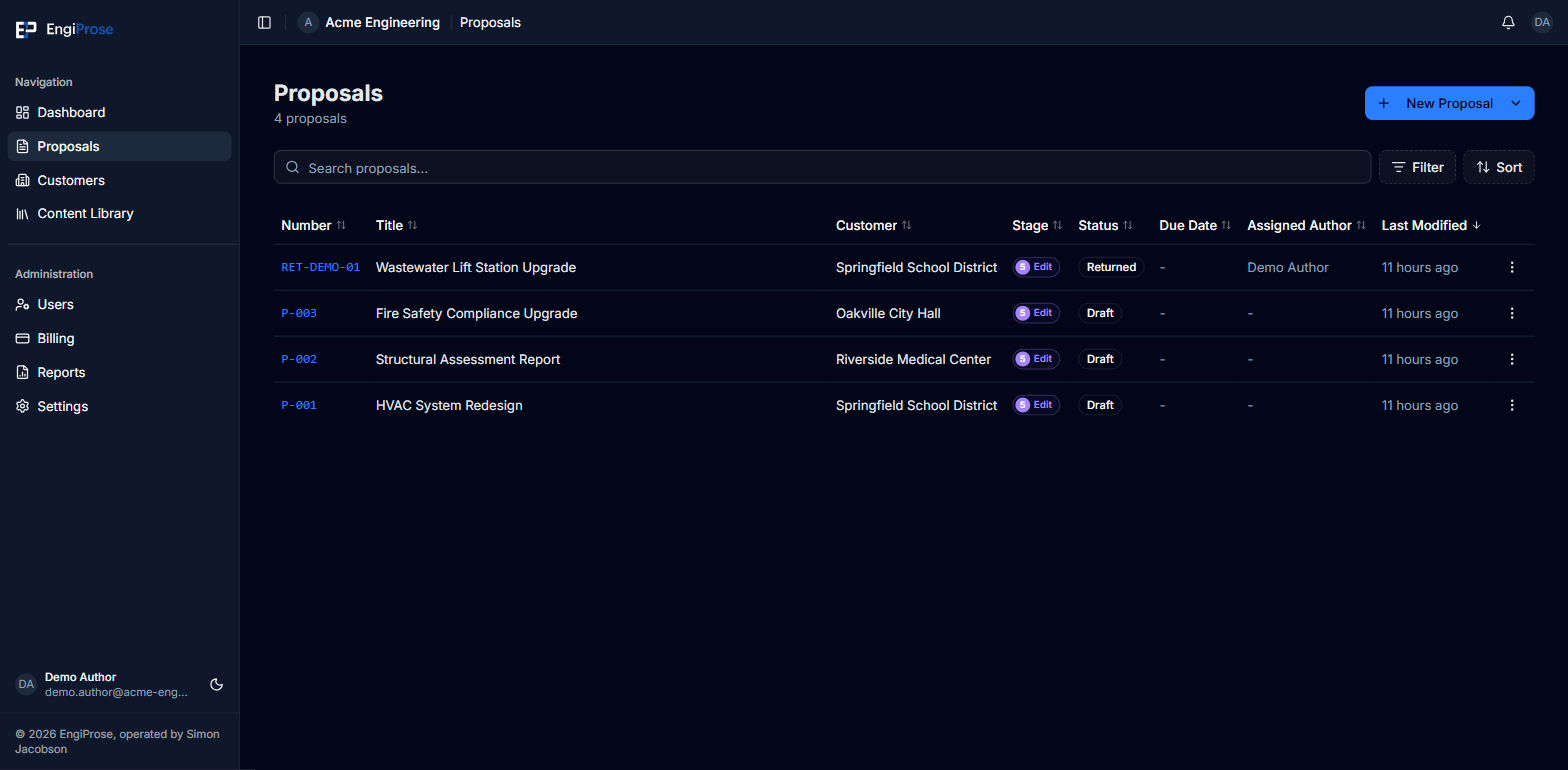Screen dimensions: 1568x770
Task: Open Customers in the navigation
Action: [x=120, y=180]
